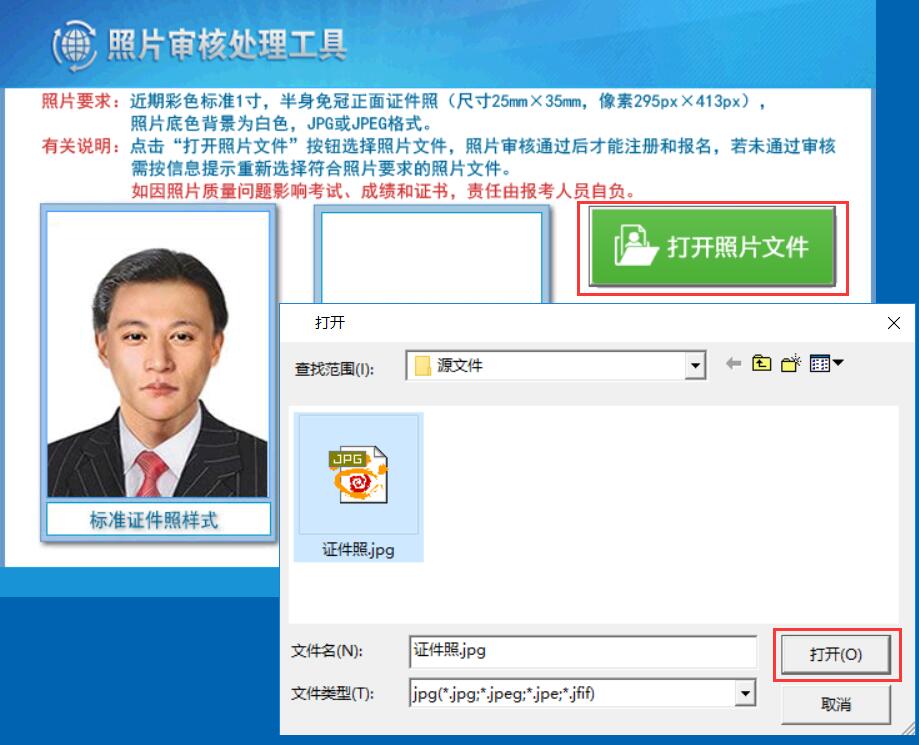Go back using the dialog's left arrow icon
This screenshot has width=919, height=745.
point(733,364)
